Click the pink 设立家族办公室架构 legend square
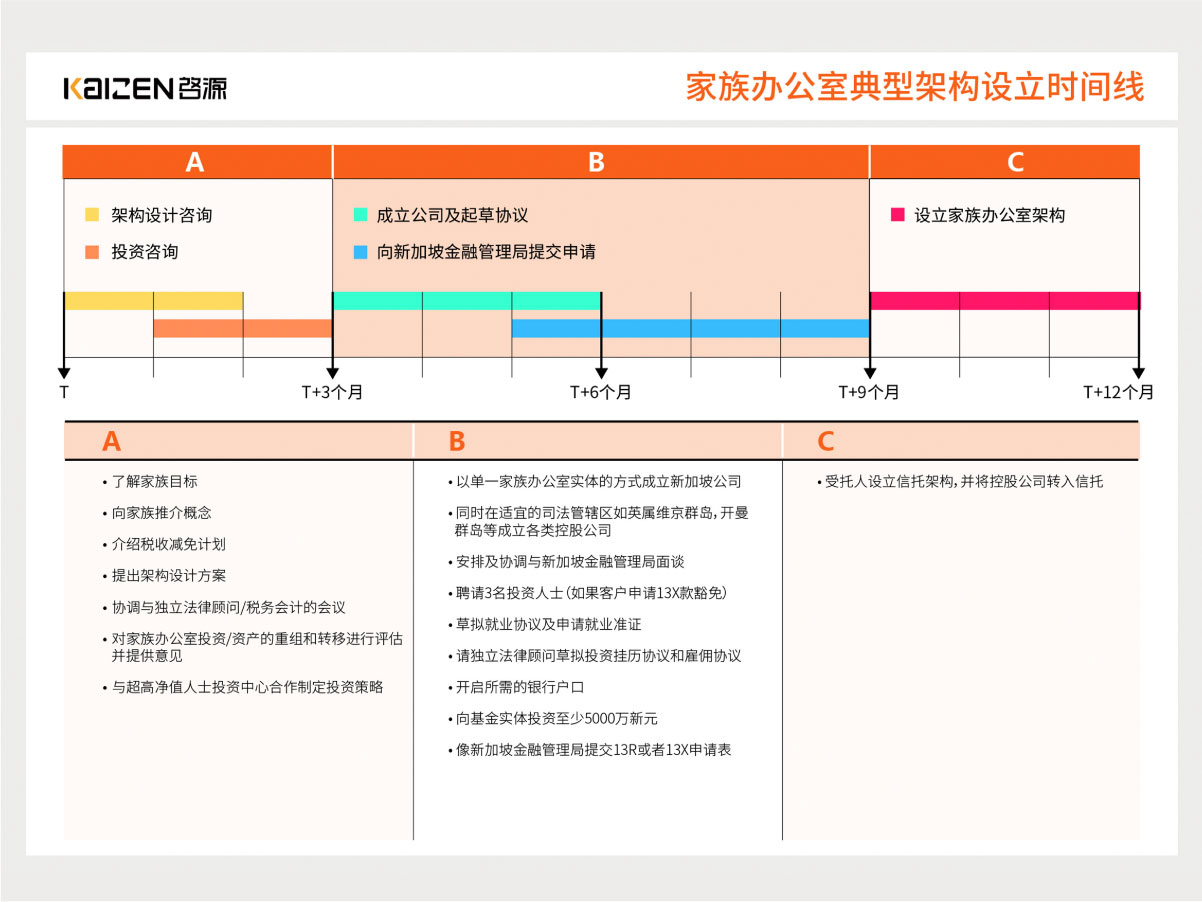Image resolution: width=1202 pixels, height=902 pixels. 897,215
